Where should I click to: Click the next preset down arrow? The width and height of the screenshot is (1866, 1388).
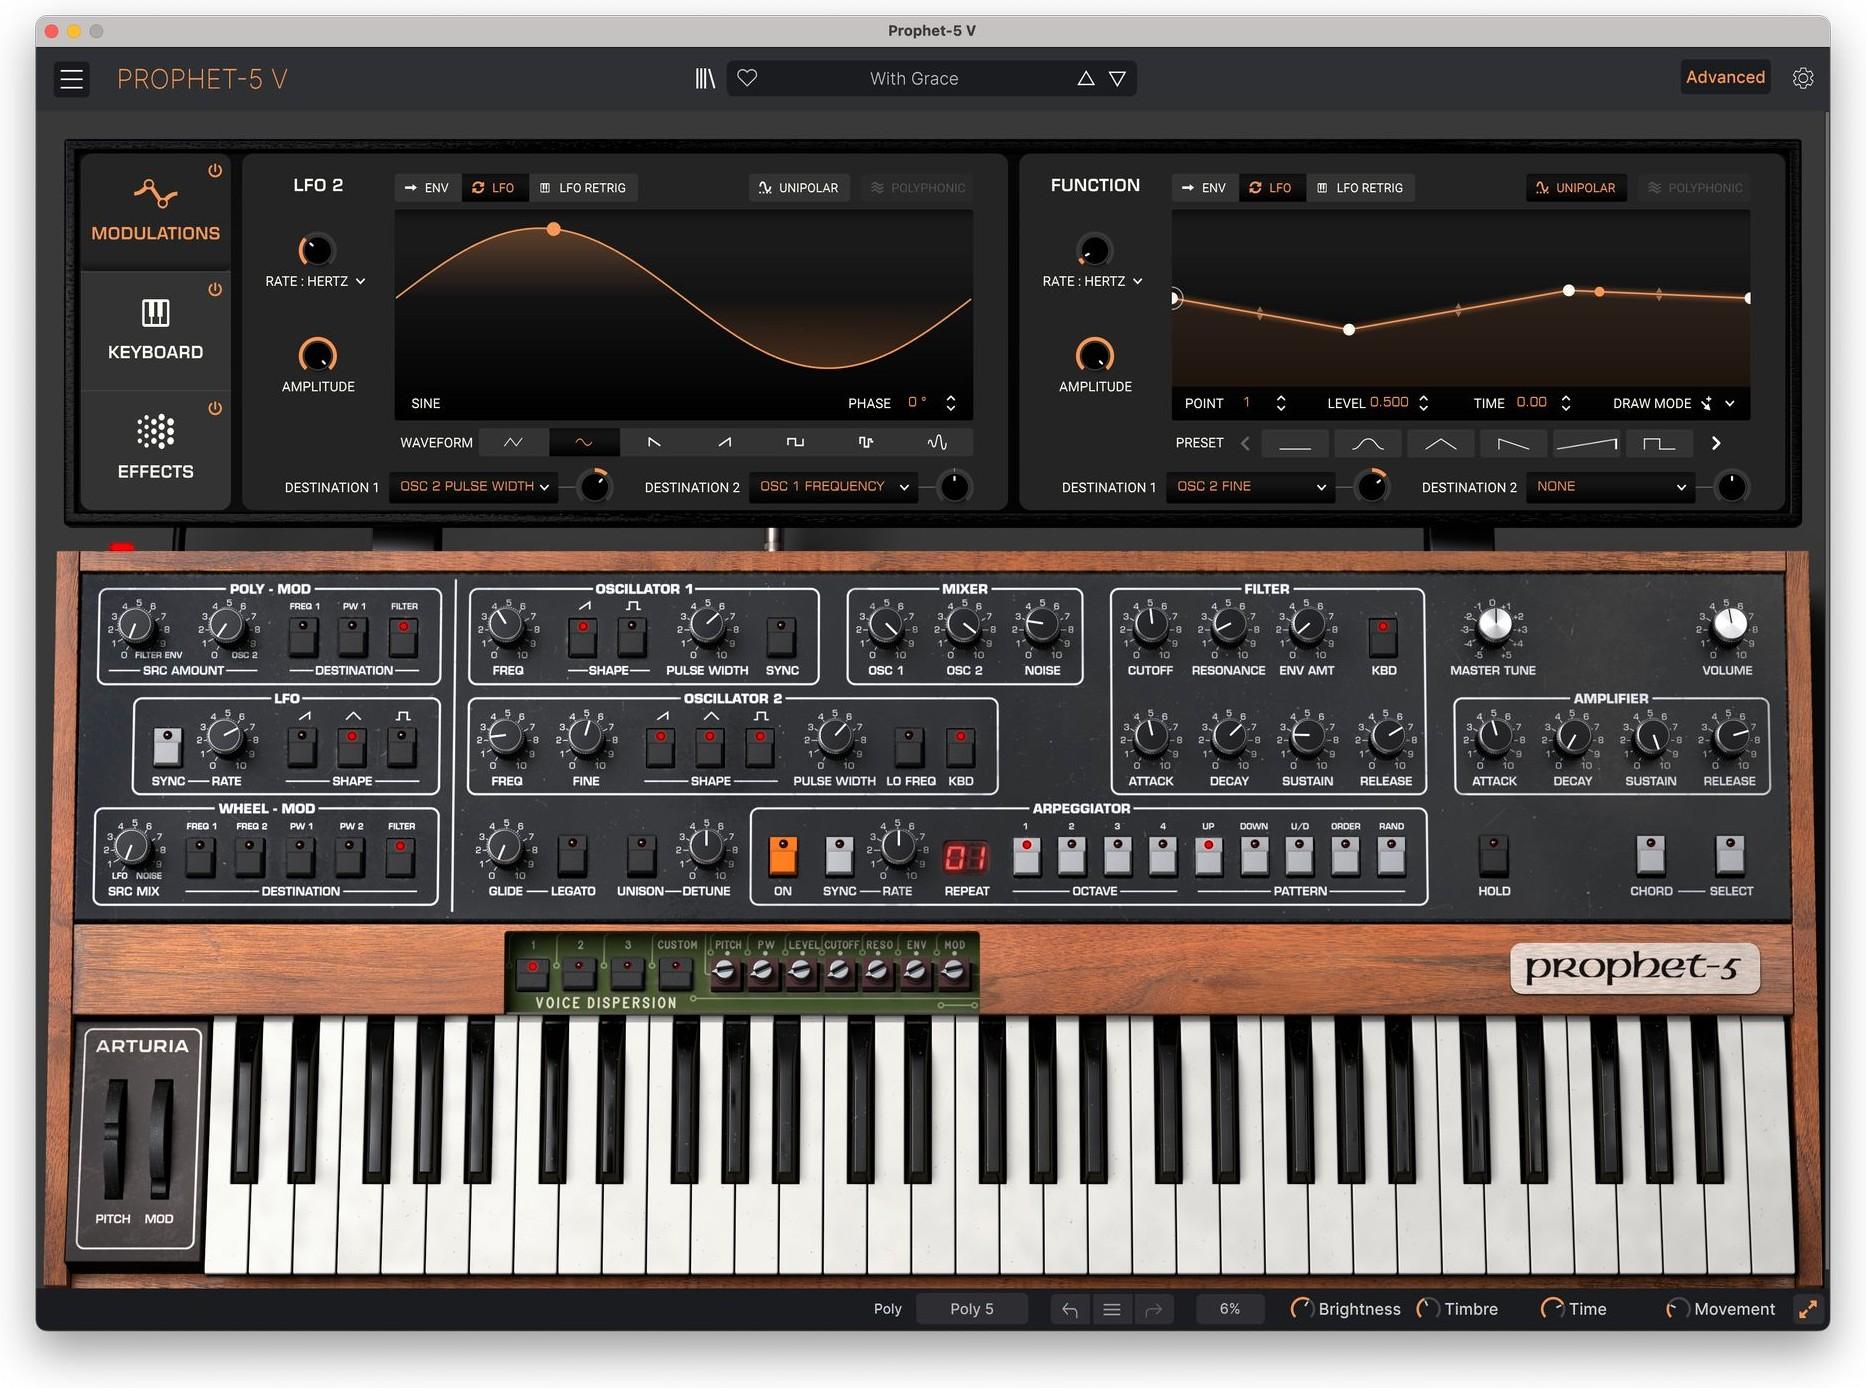click(x=1117, y=78)
